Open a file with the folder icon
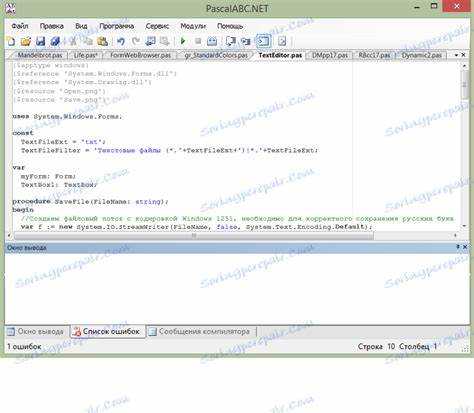This screenshot has height=413, width=474. click(x=25, y=41)
